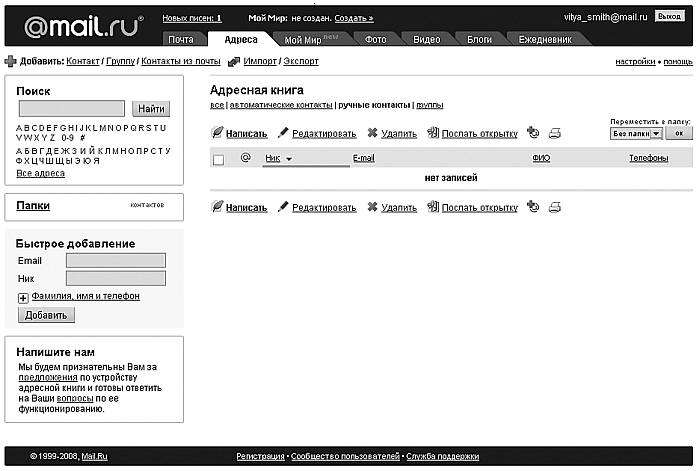Click the Все адреса link

[x=41, y=173]
